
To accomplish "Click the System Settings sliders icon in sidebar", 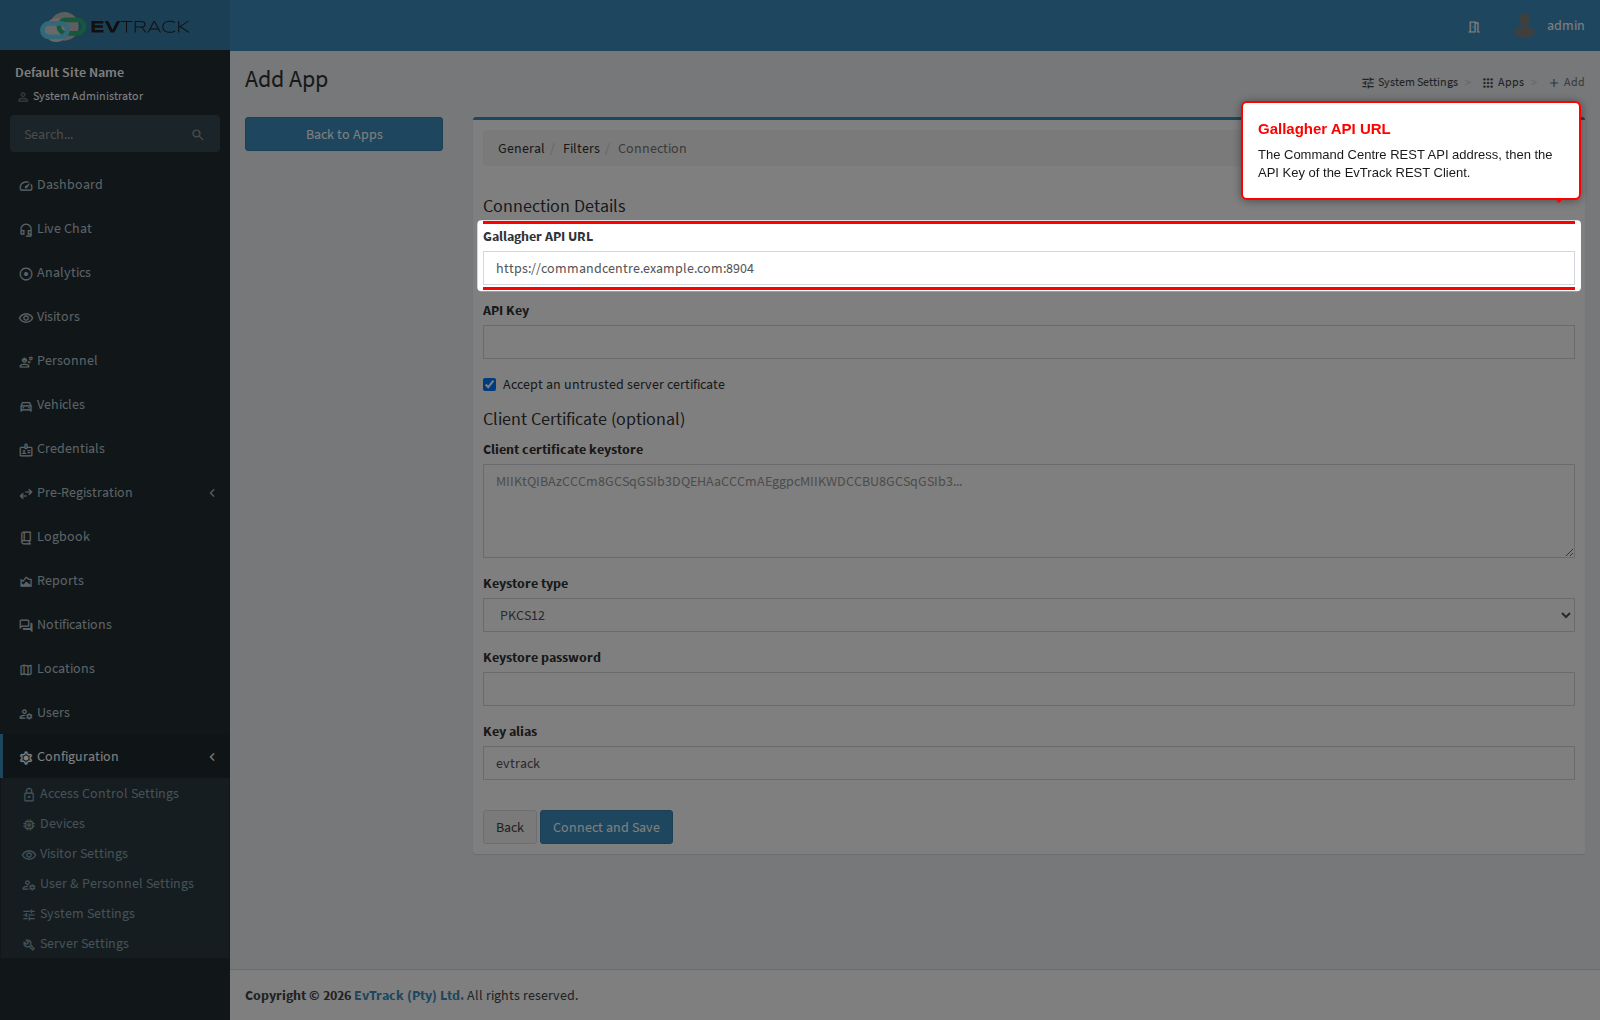I will pyautogui.click(x=29, y=915).
